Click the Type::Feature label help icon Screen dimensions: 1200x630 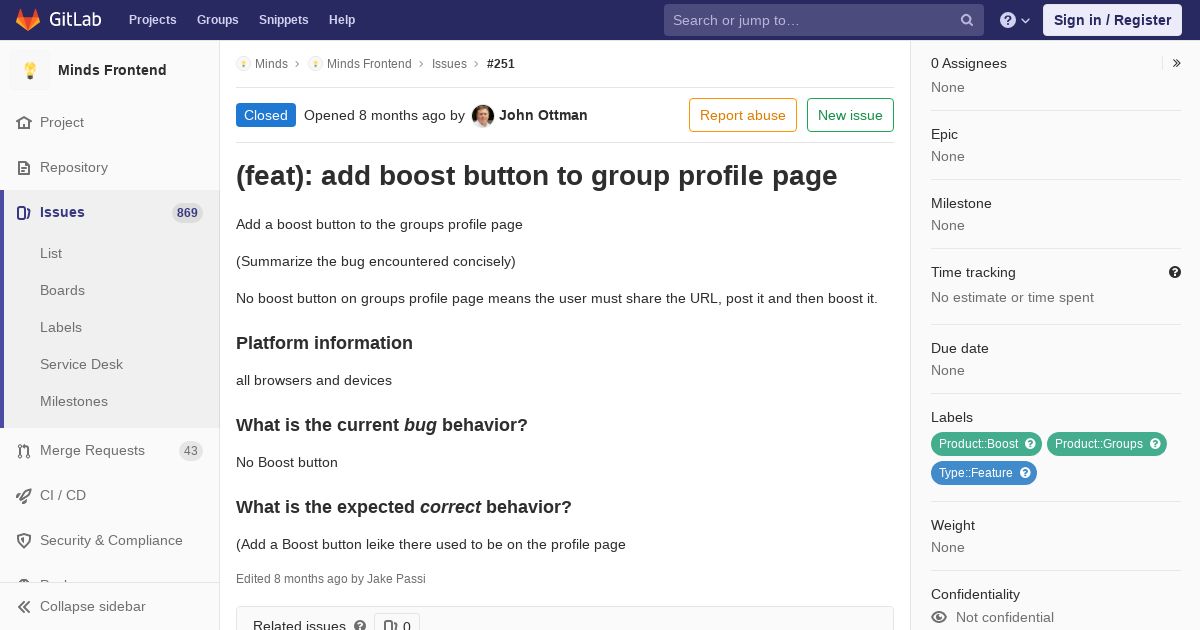coord(1025,473)
